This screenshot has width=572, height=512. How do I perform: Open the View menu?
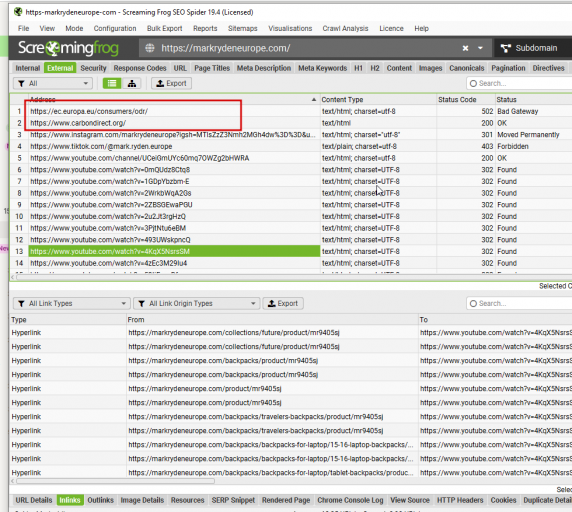tap(47, 28)
